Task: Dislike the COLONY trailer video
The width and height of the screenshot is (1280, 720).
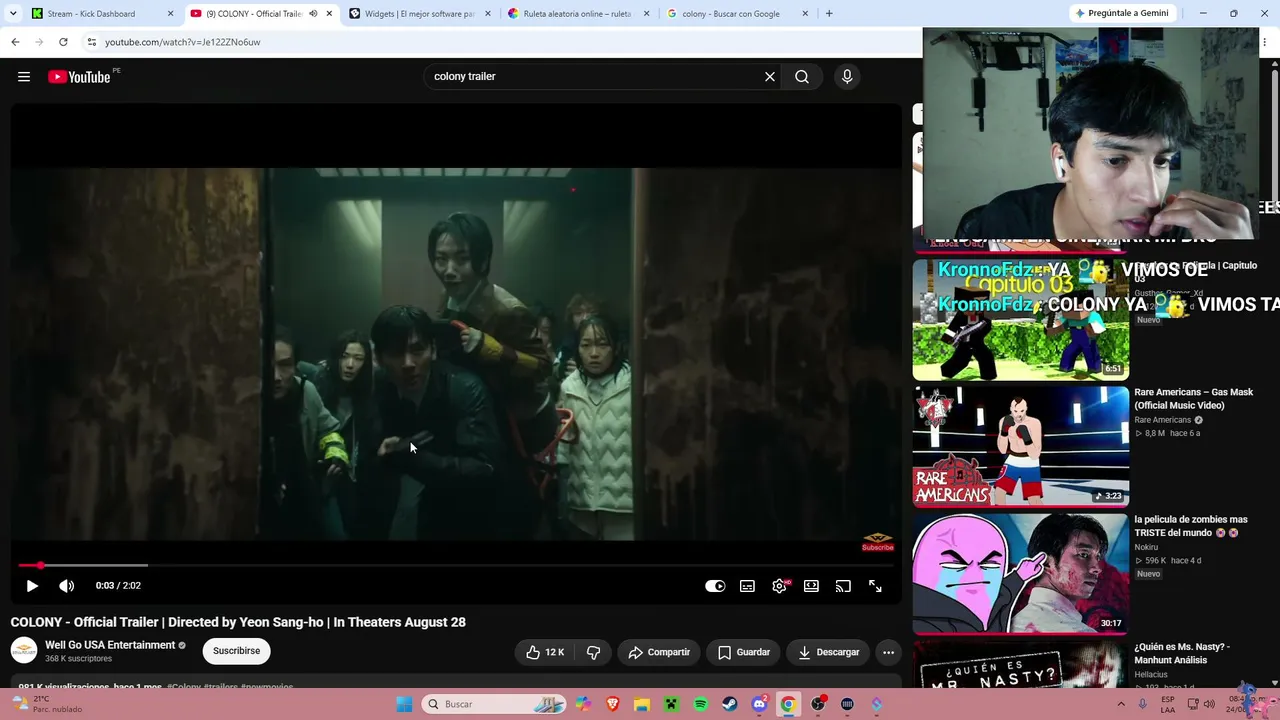Action: point(593,652)
